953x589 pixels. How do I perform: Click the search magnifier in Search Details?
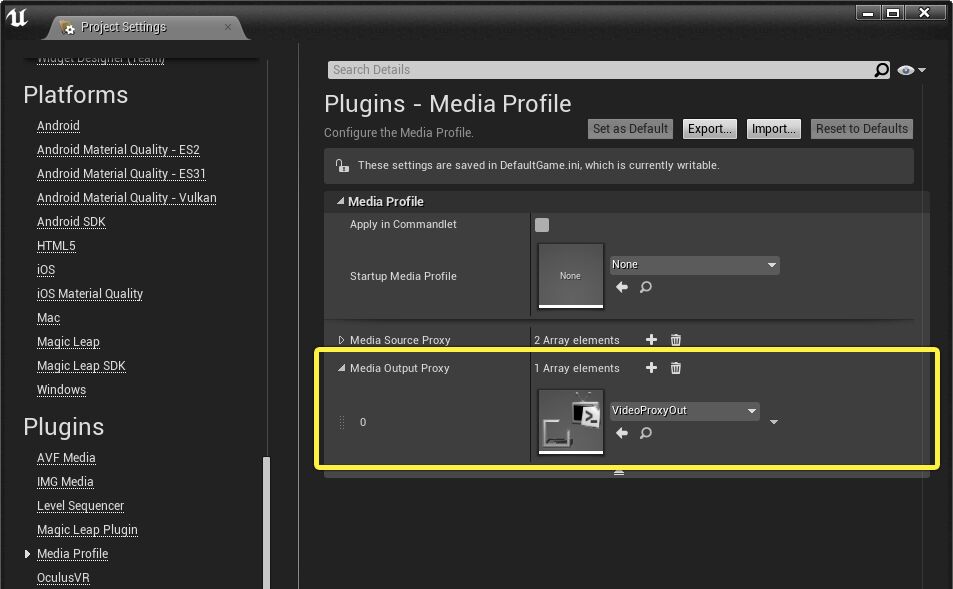point(880,70)
